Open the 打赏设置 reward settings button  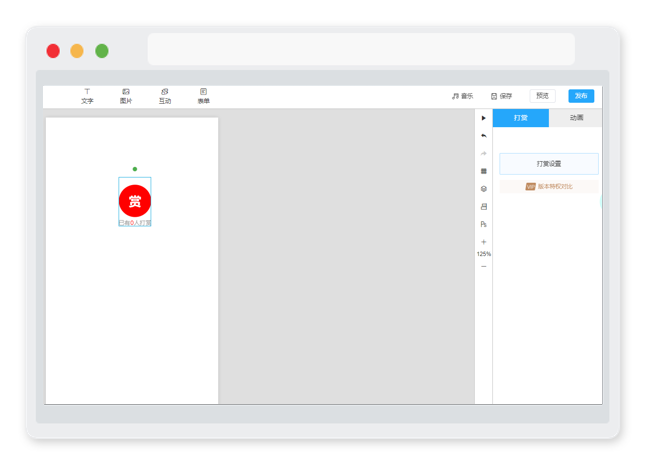[549, 164]
